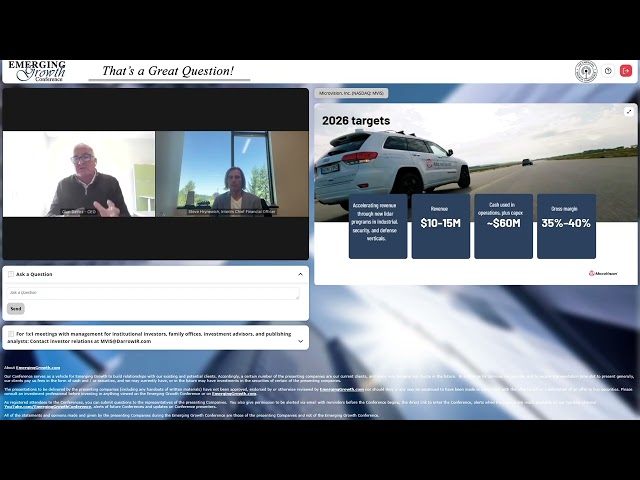Image resolution: width=640 pixels, height=480 pixels.
Task: Open the help question-mark icon in header
Action: [x=608, y=71]
